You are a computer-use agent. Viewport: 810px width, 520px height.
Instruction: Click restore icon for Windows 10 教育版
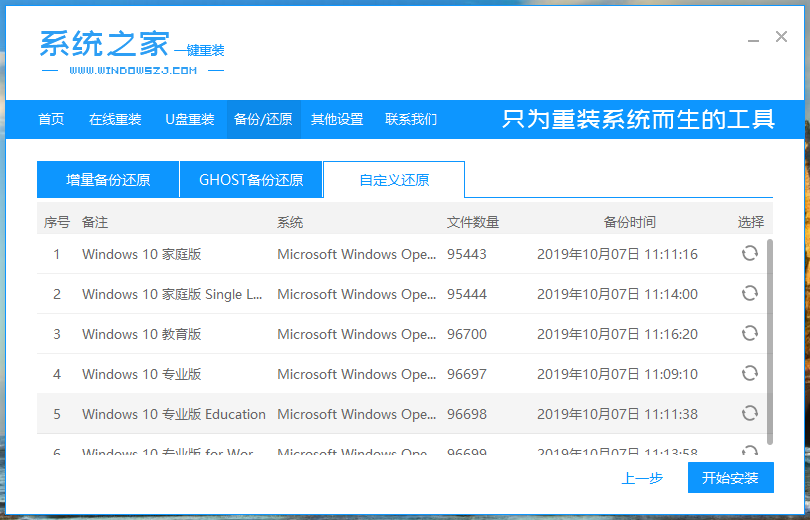click(749, 334)
